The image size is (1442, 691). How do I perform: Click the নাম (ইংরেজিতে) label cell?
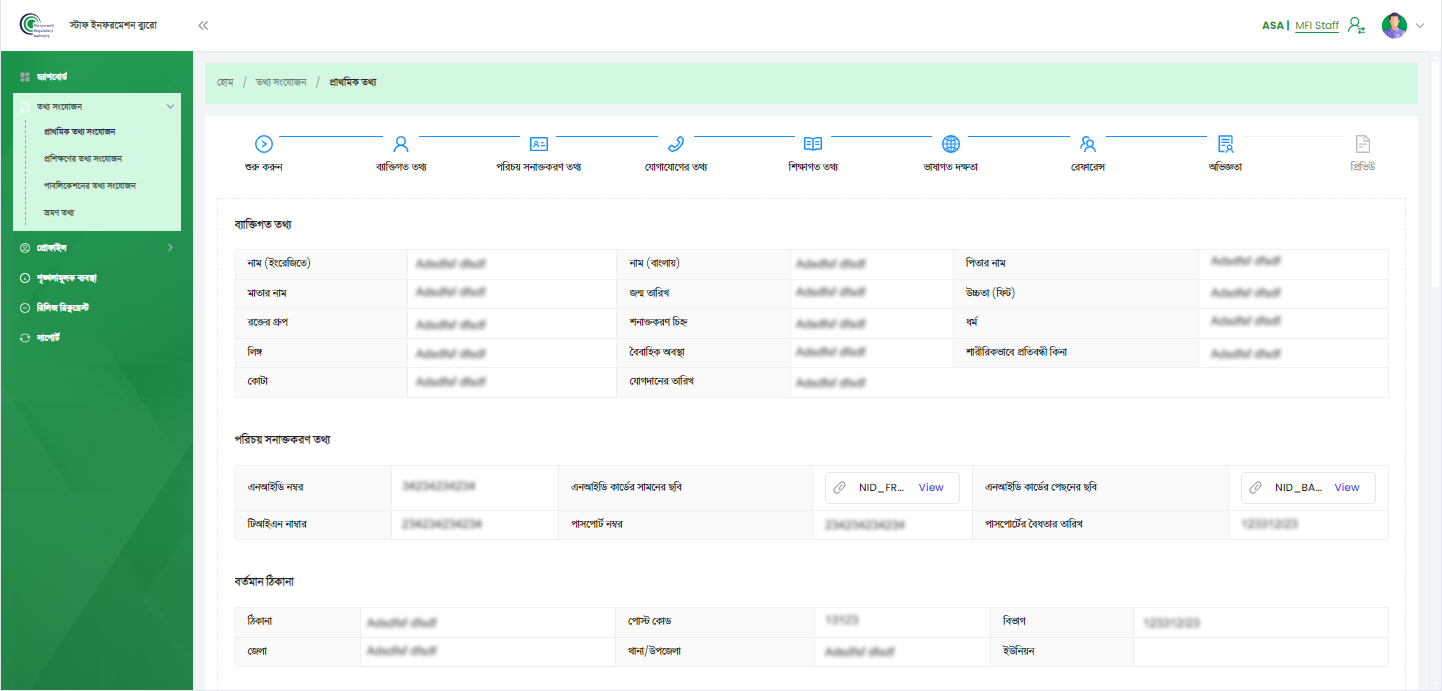[321, 264]
